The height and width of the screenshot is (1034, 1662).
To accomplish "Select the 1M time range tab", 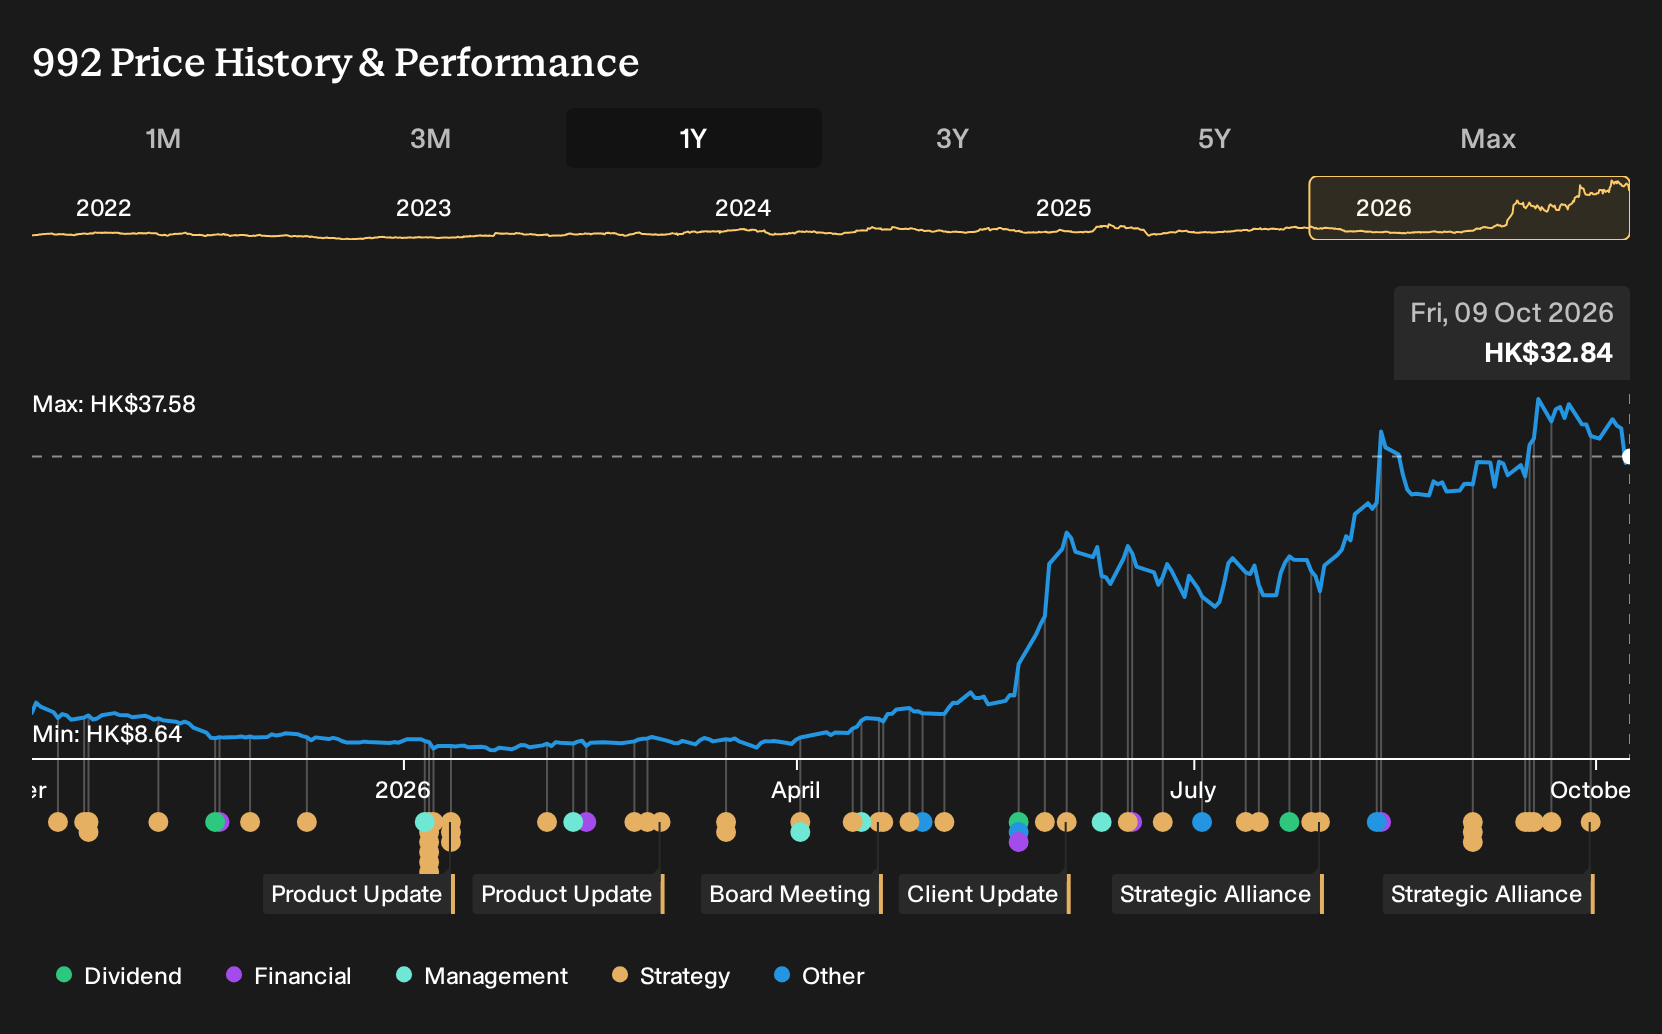I will point(163,138).
